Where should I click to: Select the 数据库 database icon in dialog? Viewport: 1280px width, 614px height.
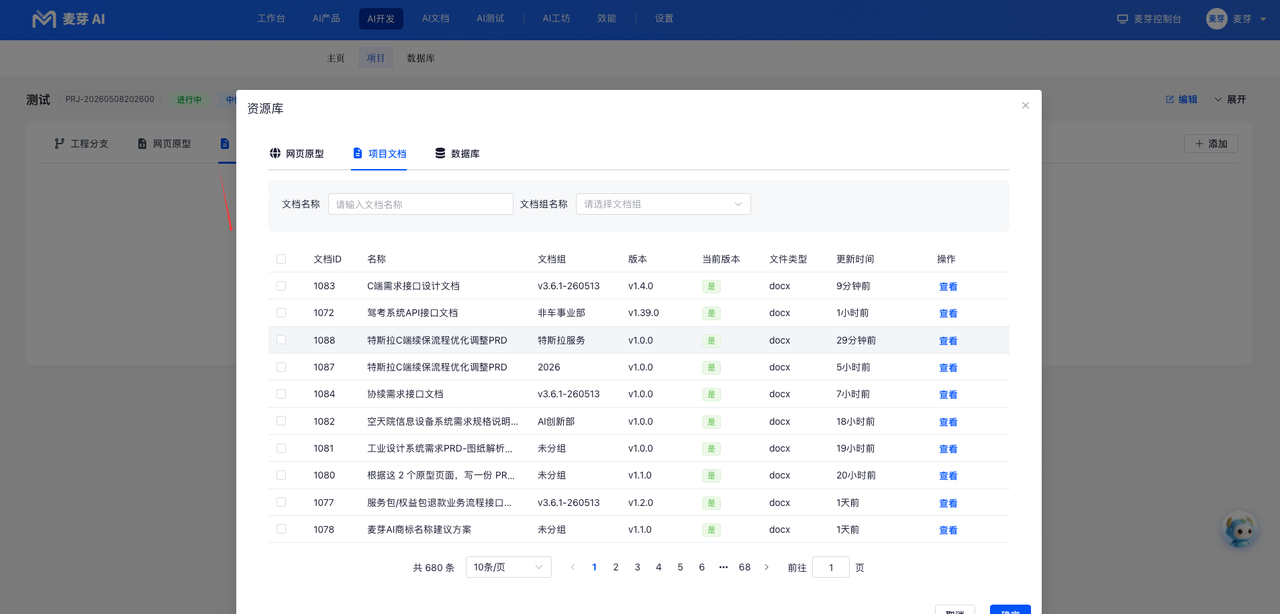click(x=440, y=153)
